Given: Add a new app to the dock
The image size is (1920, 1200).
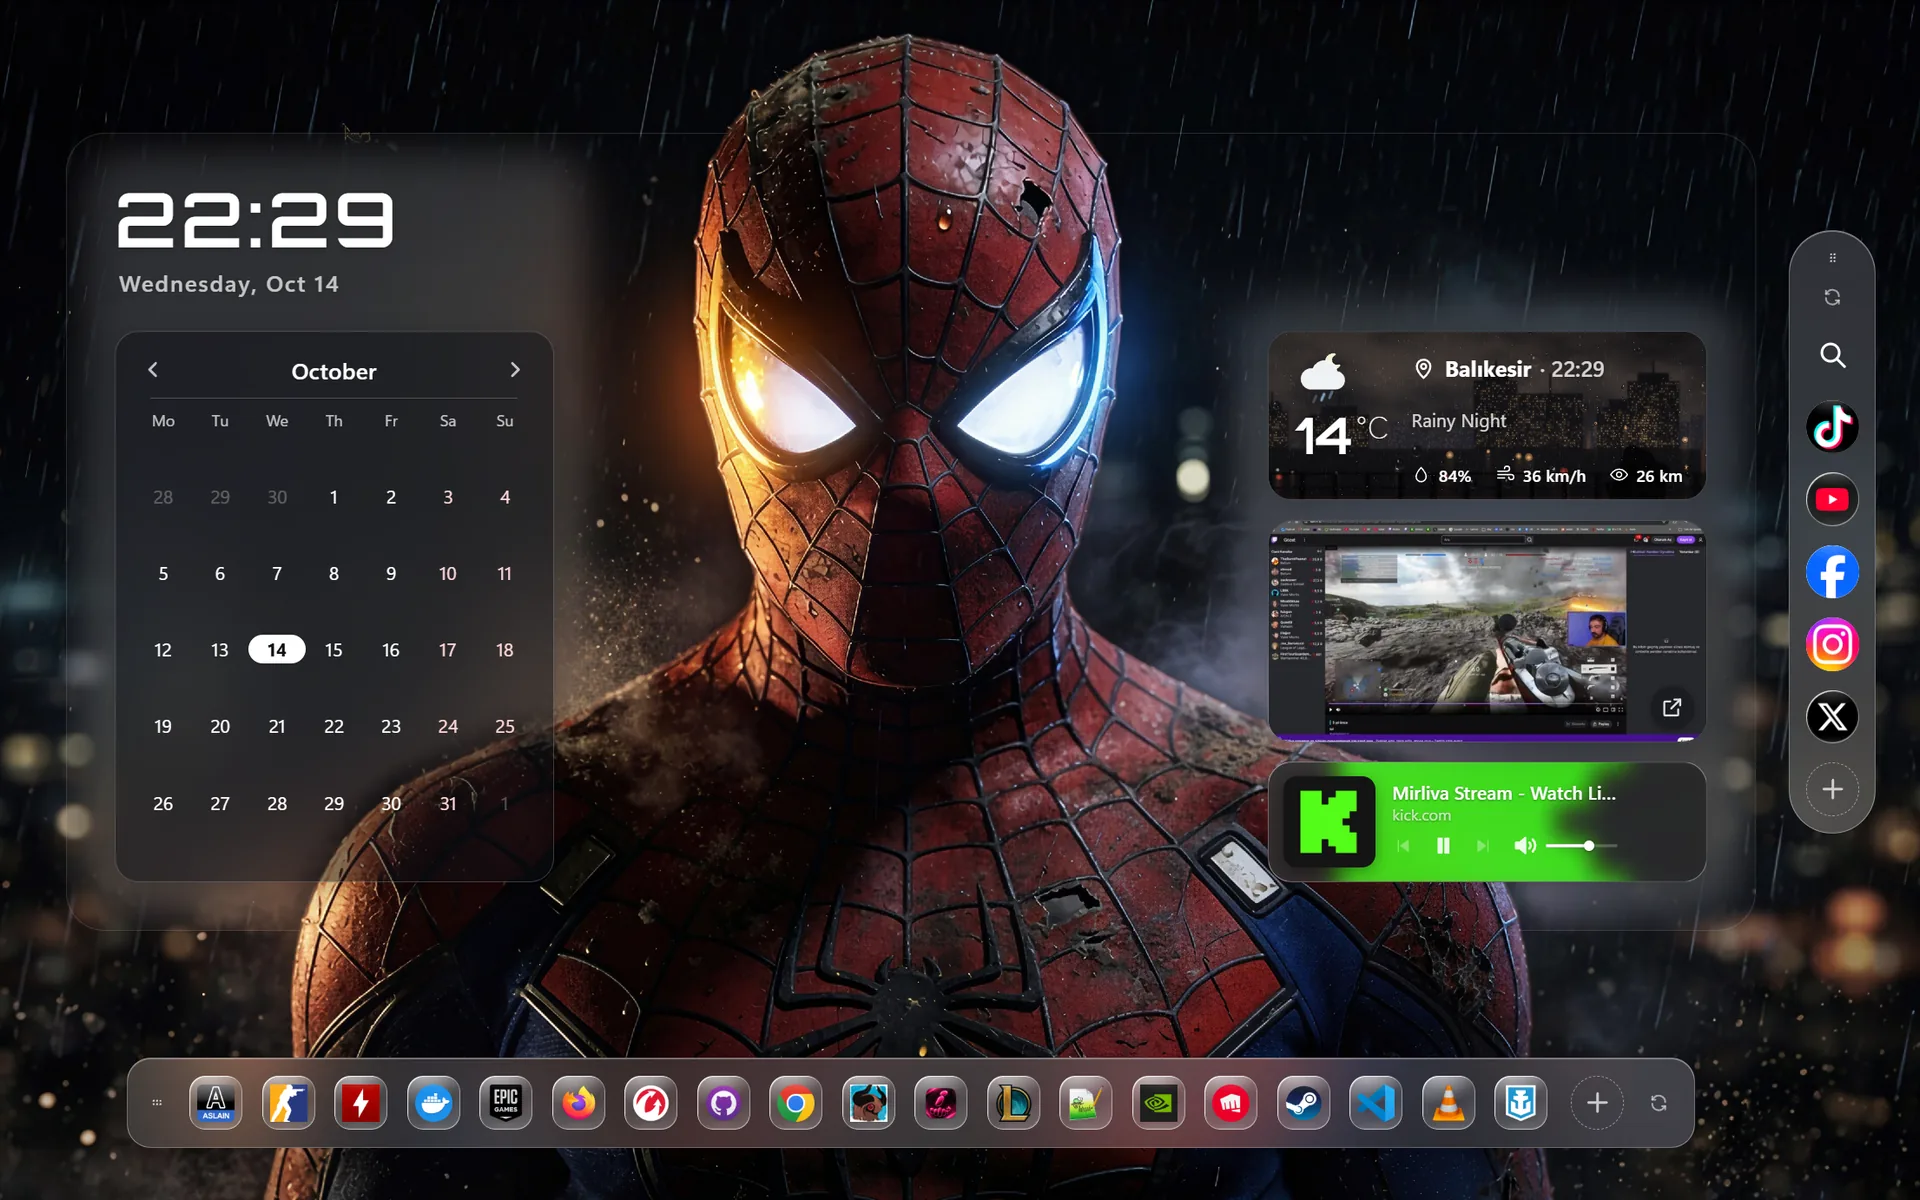Looking at the screenshot, I should 1597,1103.
